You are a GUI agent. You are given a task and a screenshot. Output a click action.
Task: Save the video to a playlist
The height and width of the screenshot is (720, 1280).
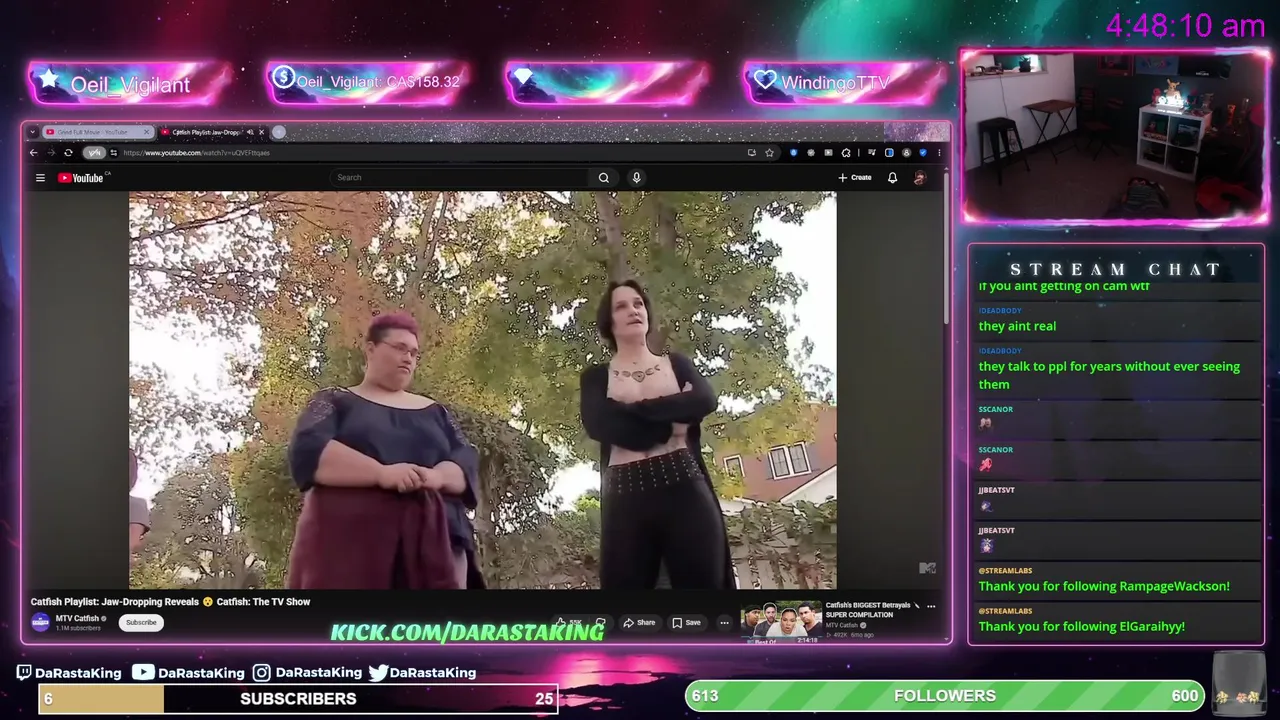point(686,622)
